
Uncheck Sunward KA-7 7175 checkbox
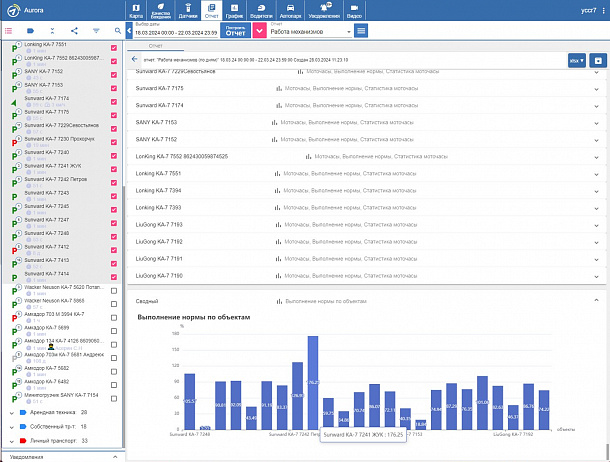pos(114,115)
